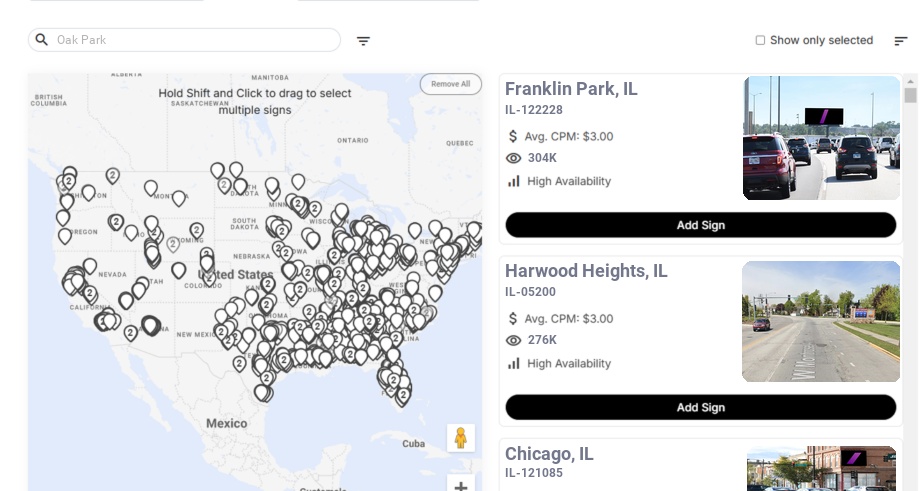Zoom in the map with plus button
This screenshot has height=491, width=920.
click(461, 486)
